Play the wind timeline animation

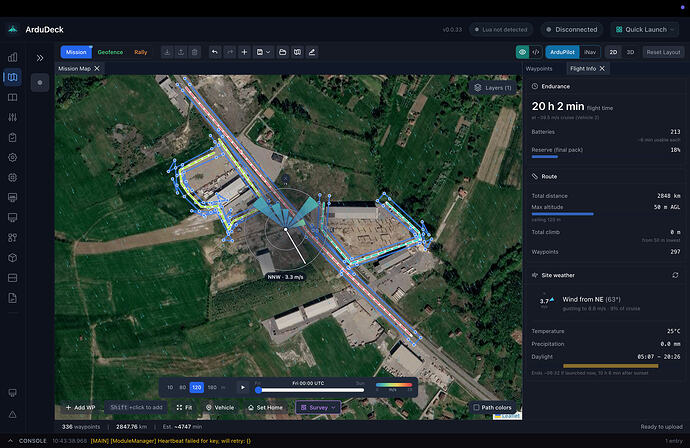pos(242,387)
